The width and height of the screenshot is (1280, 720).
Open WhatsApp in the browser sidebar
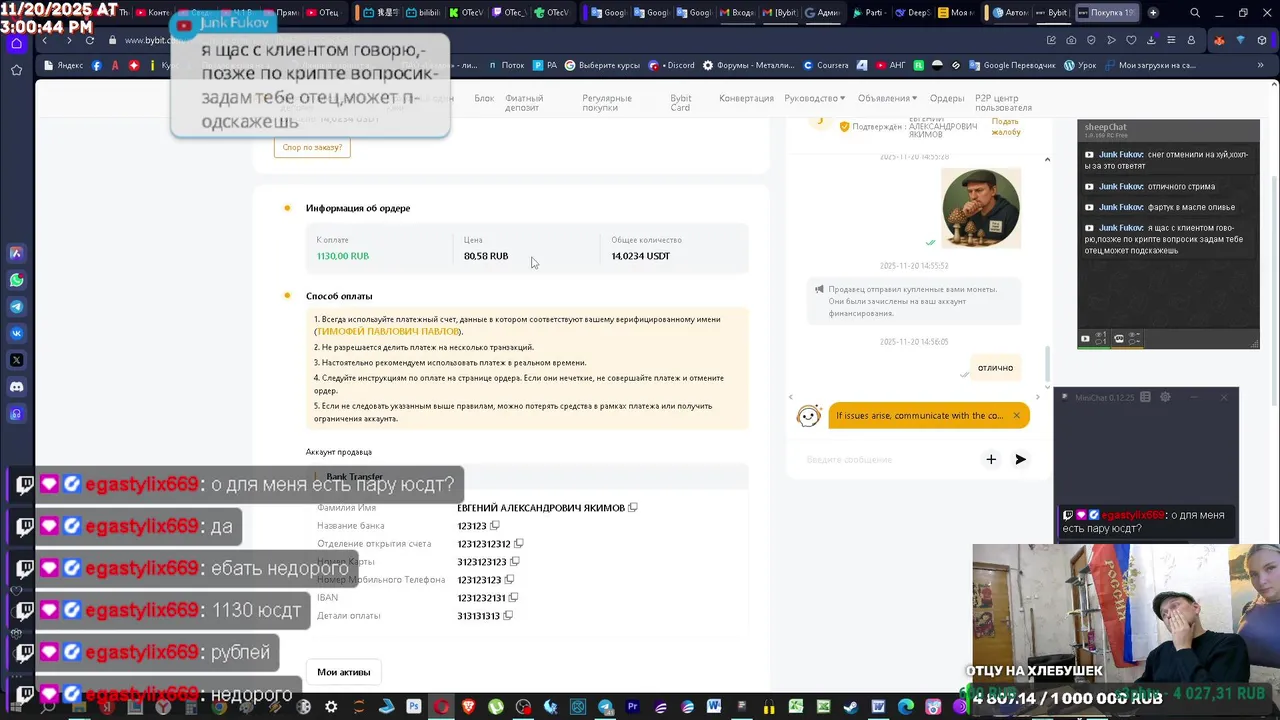16,280
